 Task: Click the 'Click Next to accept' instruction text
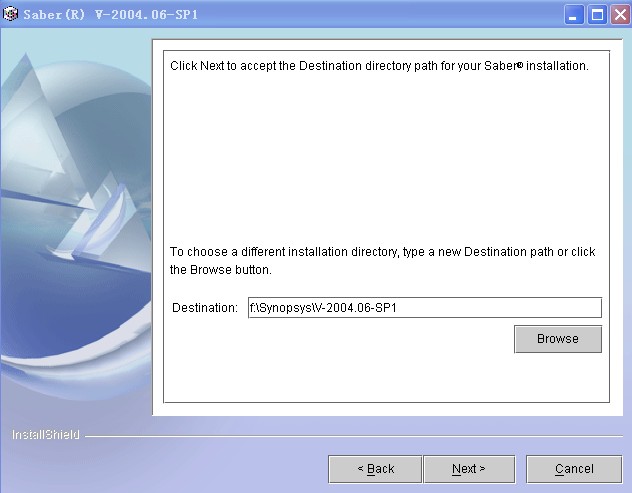(x=379, y=66)
